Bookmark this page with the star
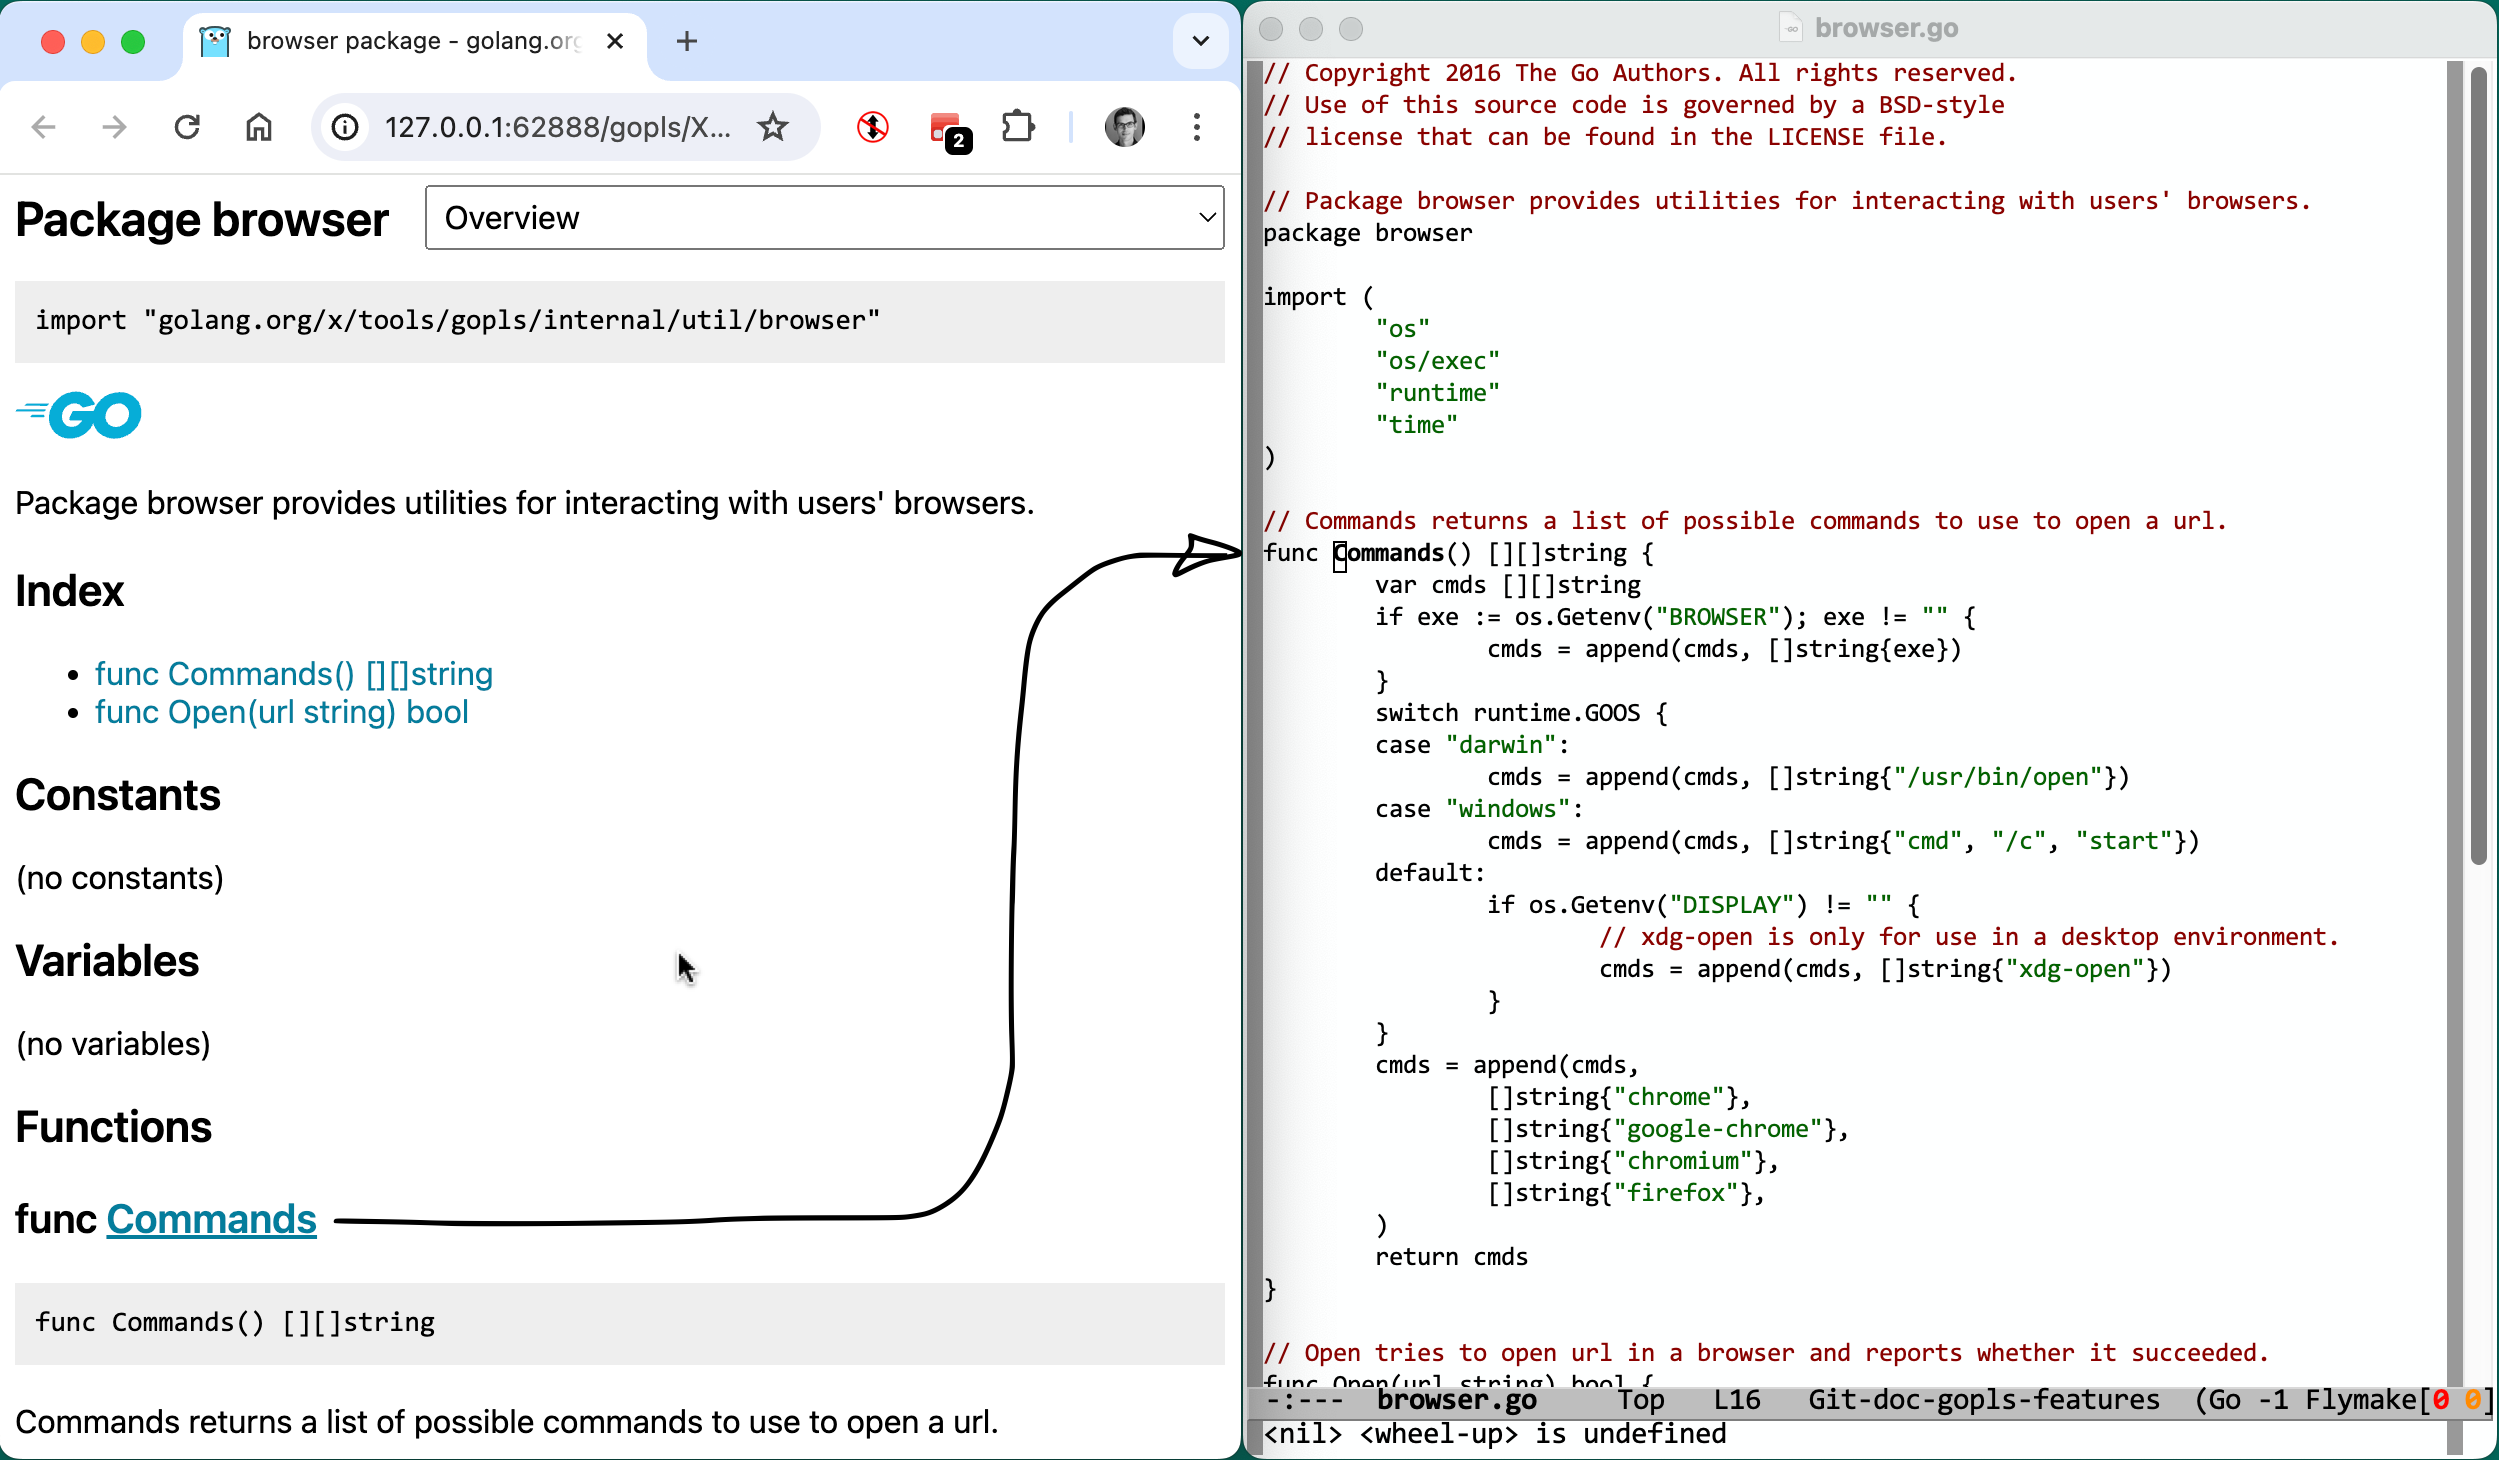The image size is (2499, 1460). [773, 127]
